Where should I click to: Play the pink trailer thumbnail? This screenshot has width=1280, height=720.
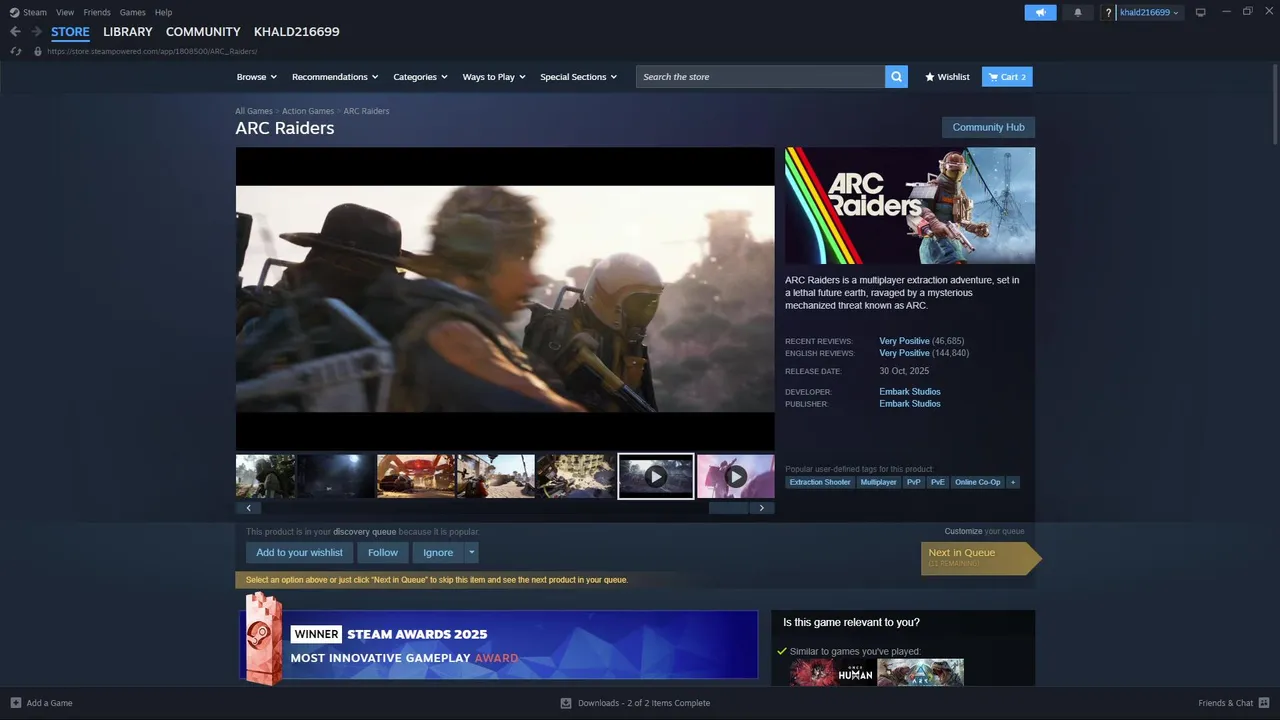coord(735,476)
